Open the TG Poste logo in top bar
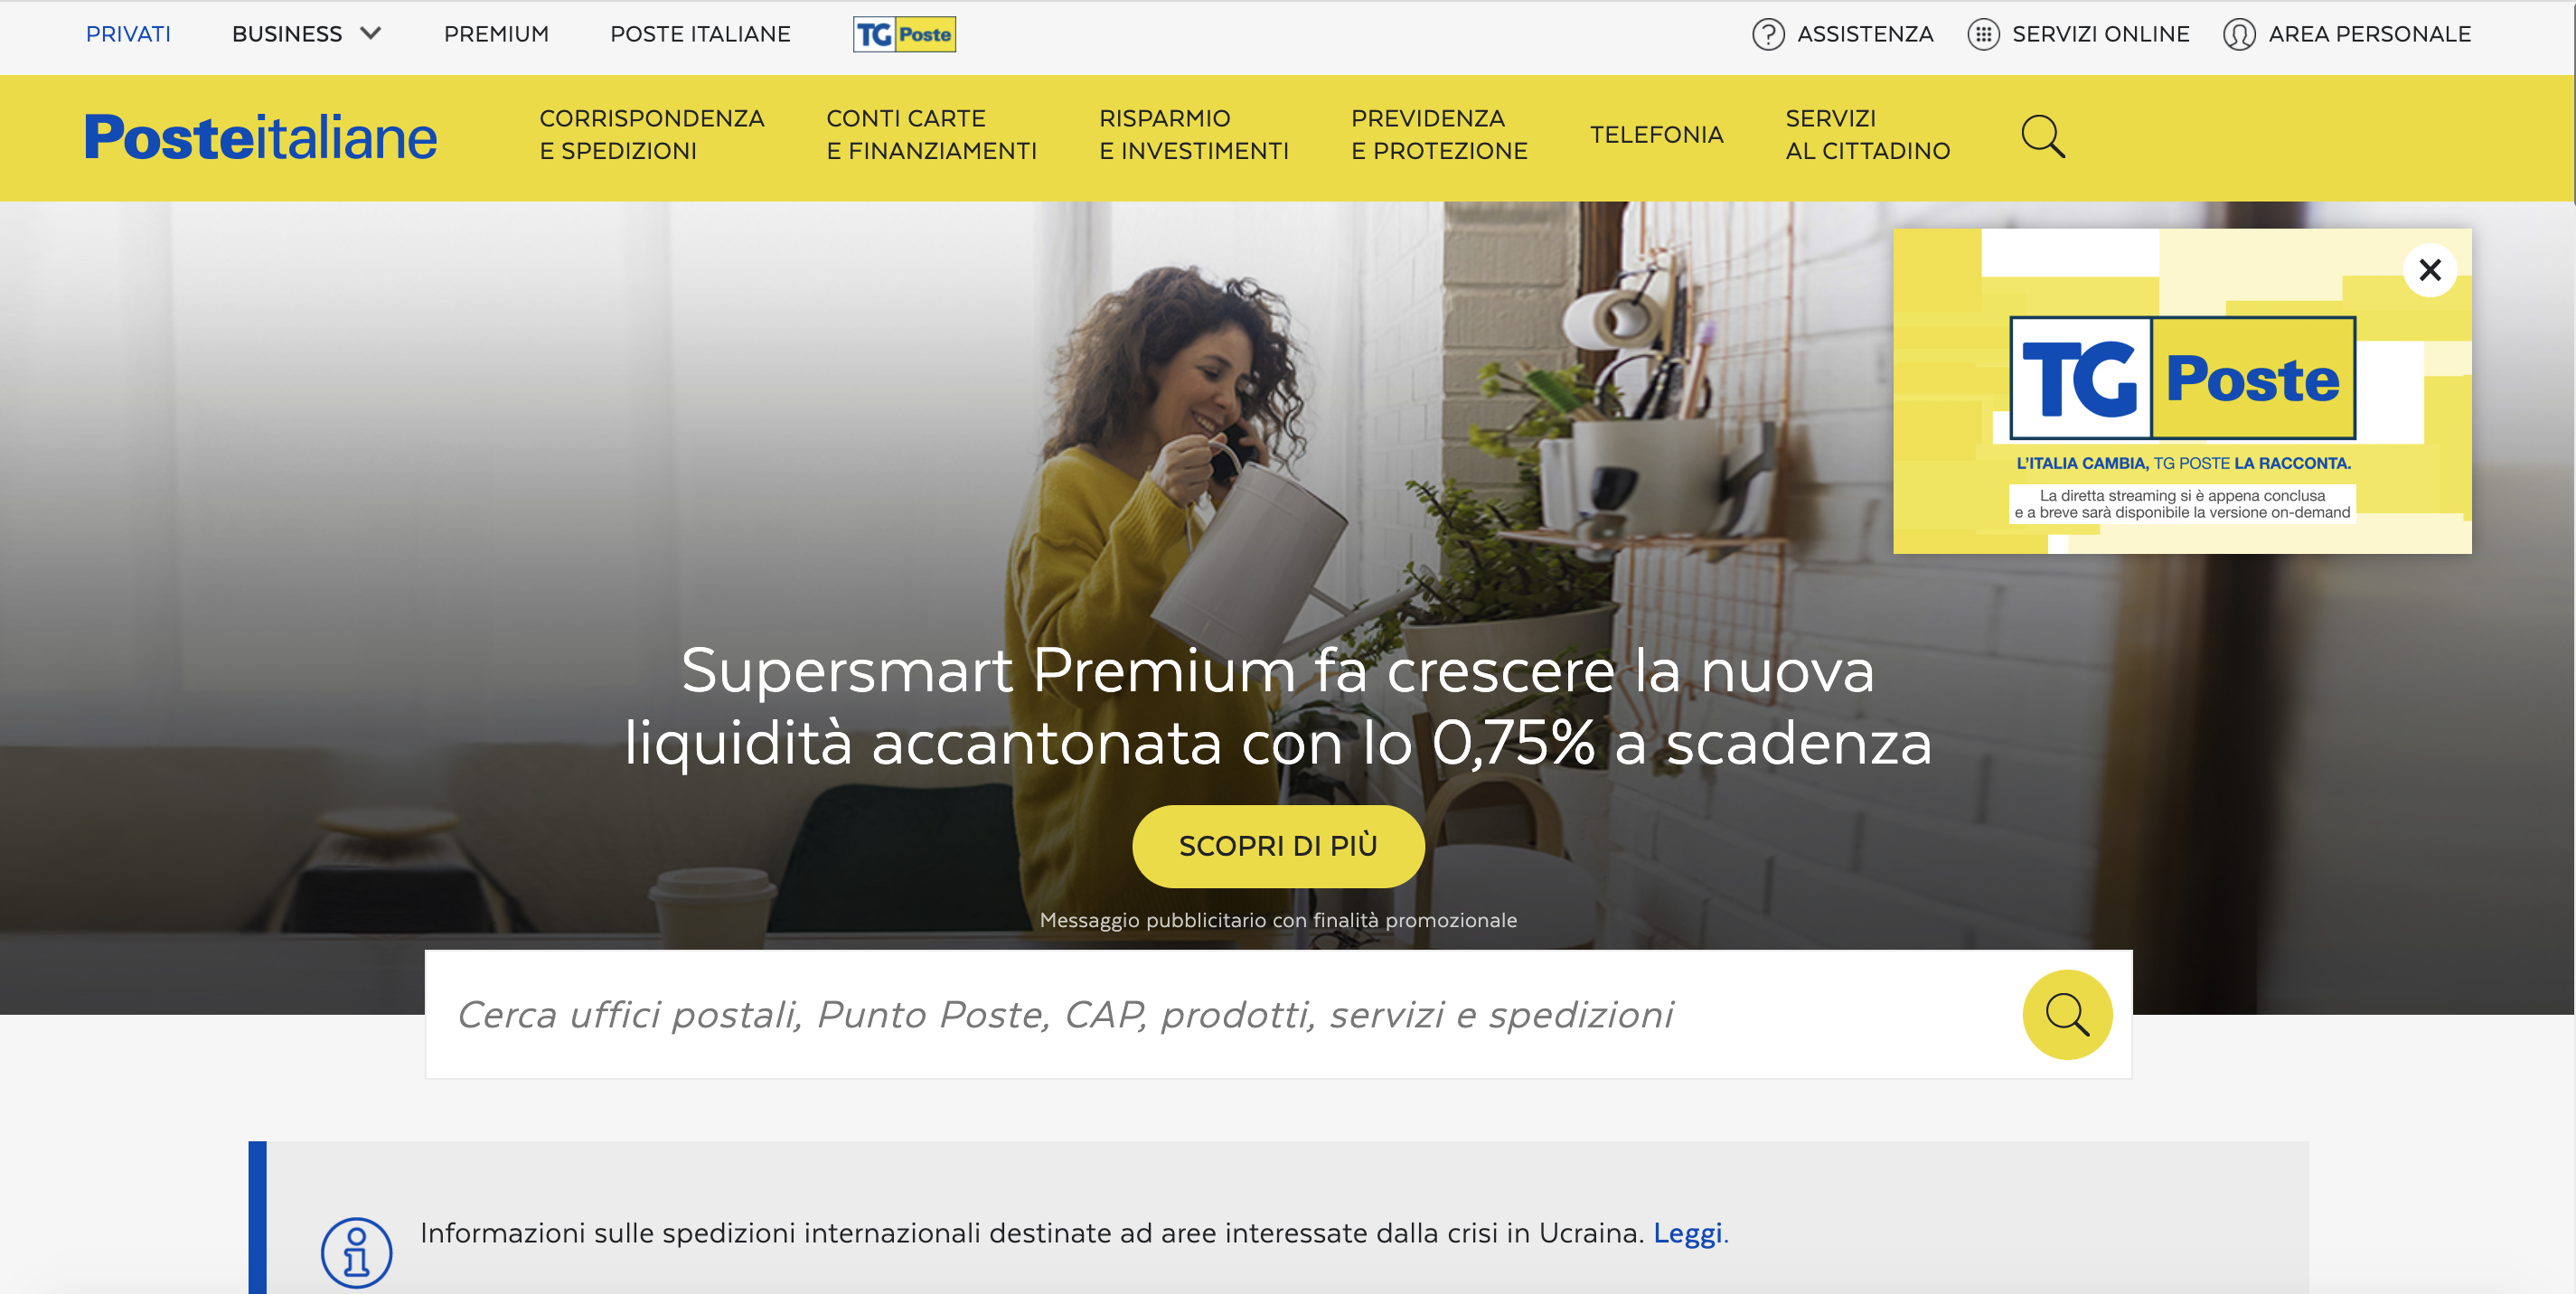Viewport: 2576px width, 1294px height. pos(904,34)
